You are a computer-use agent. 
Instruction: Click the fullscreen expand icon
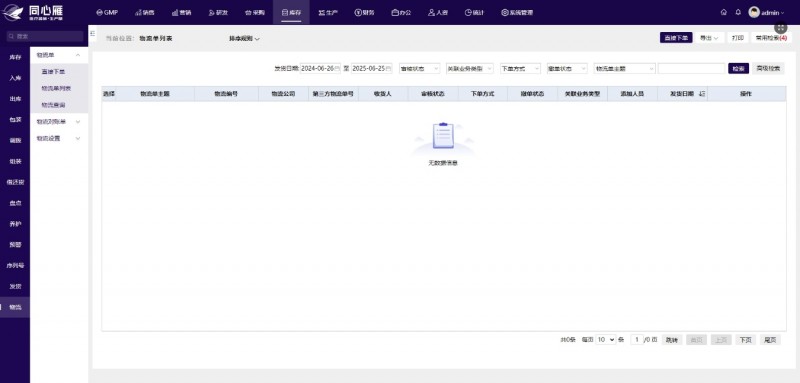[x=781, y=28]
